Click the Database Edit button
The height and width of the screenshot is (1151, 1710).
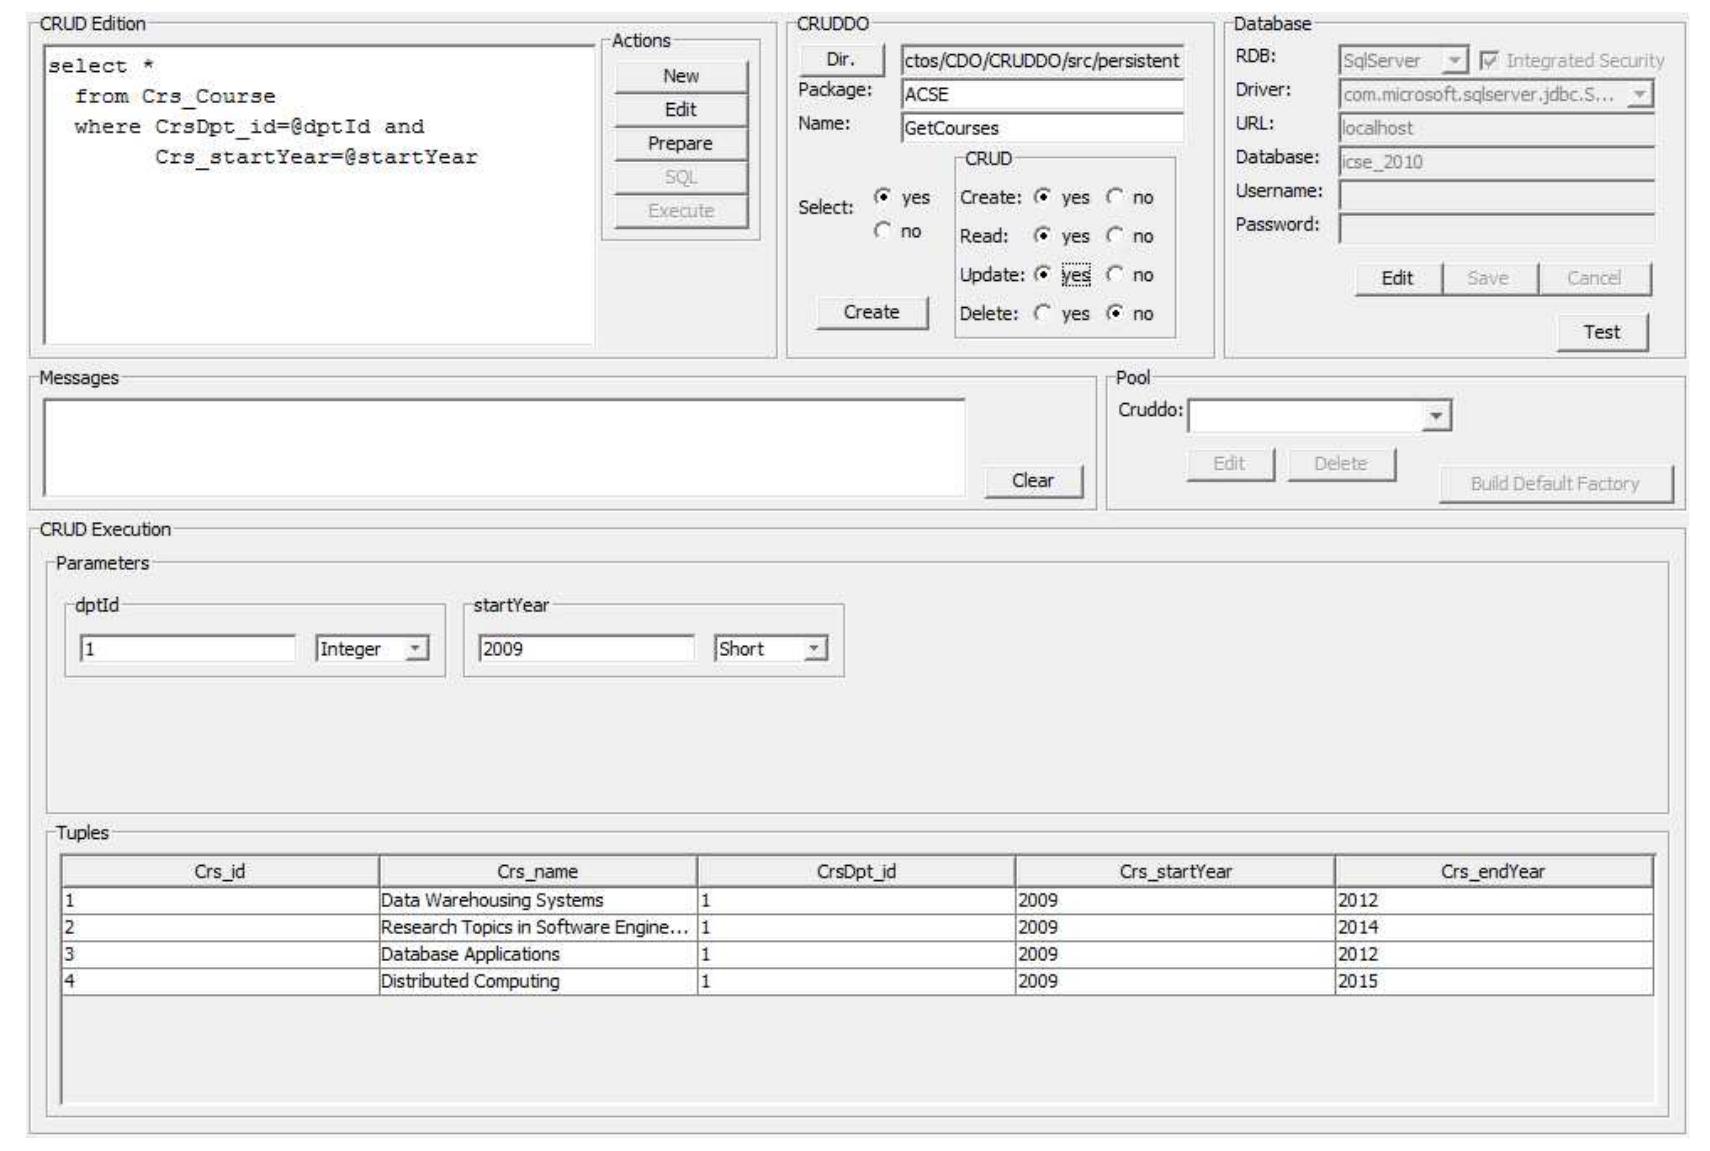1397,279
